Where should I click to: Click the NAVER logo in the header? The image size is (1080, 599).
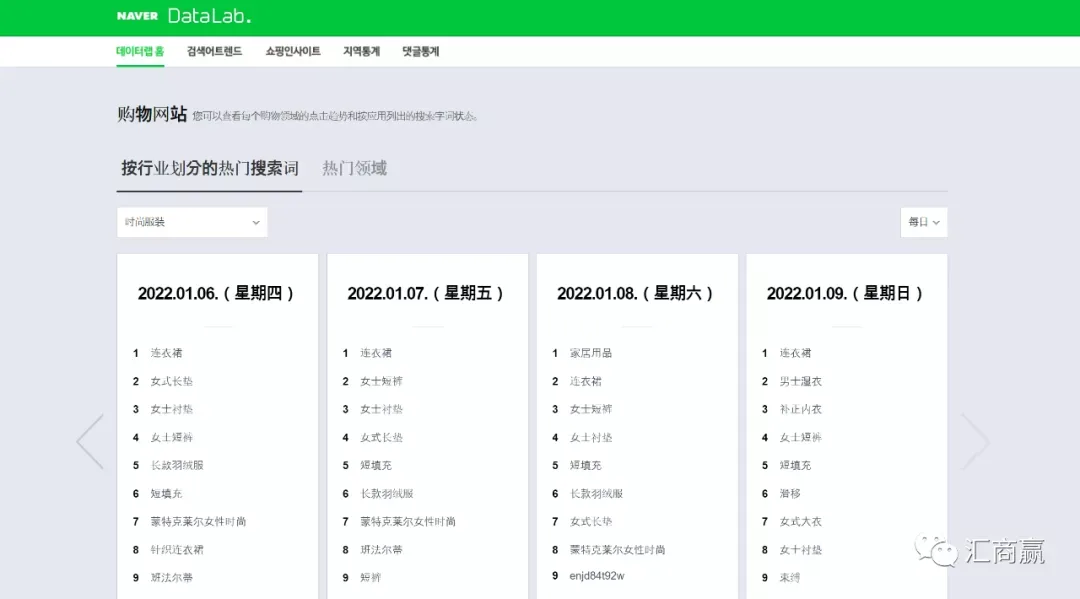point(137,16)
